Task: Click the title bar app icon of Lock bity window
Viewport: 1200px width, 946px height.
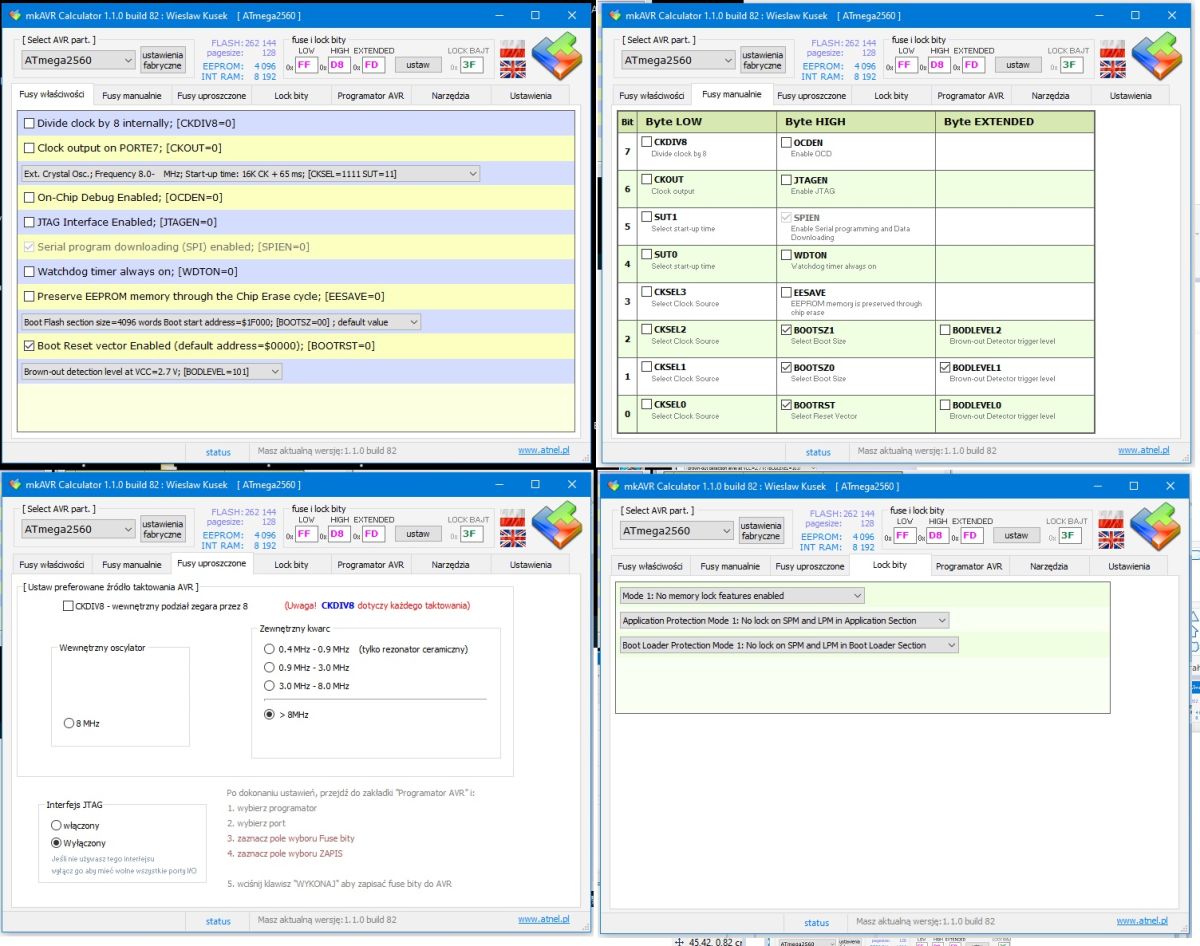Action: coord(612,487)
